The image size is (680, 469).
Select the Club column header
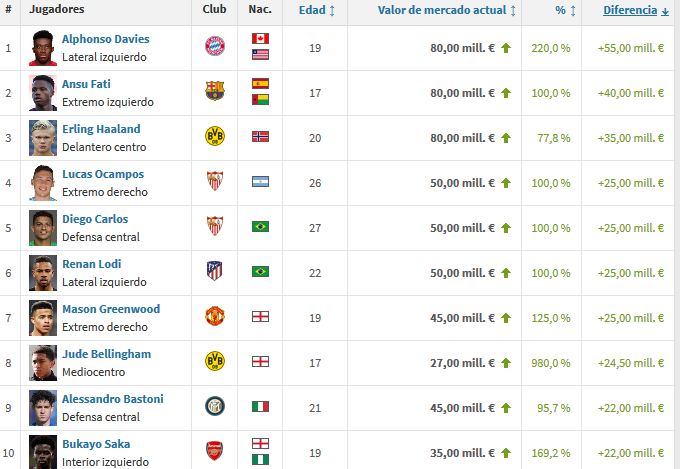[214, 10]
